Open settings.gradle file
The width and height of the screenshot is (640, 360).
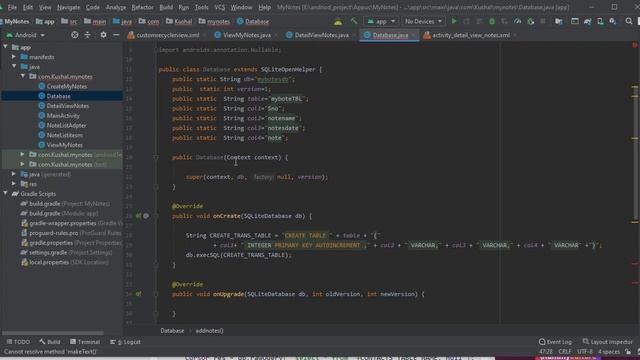click(48, 253)
